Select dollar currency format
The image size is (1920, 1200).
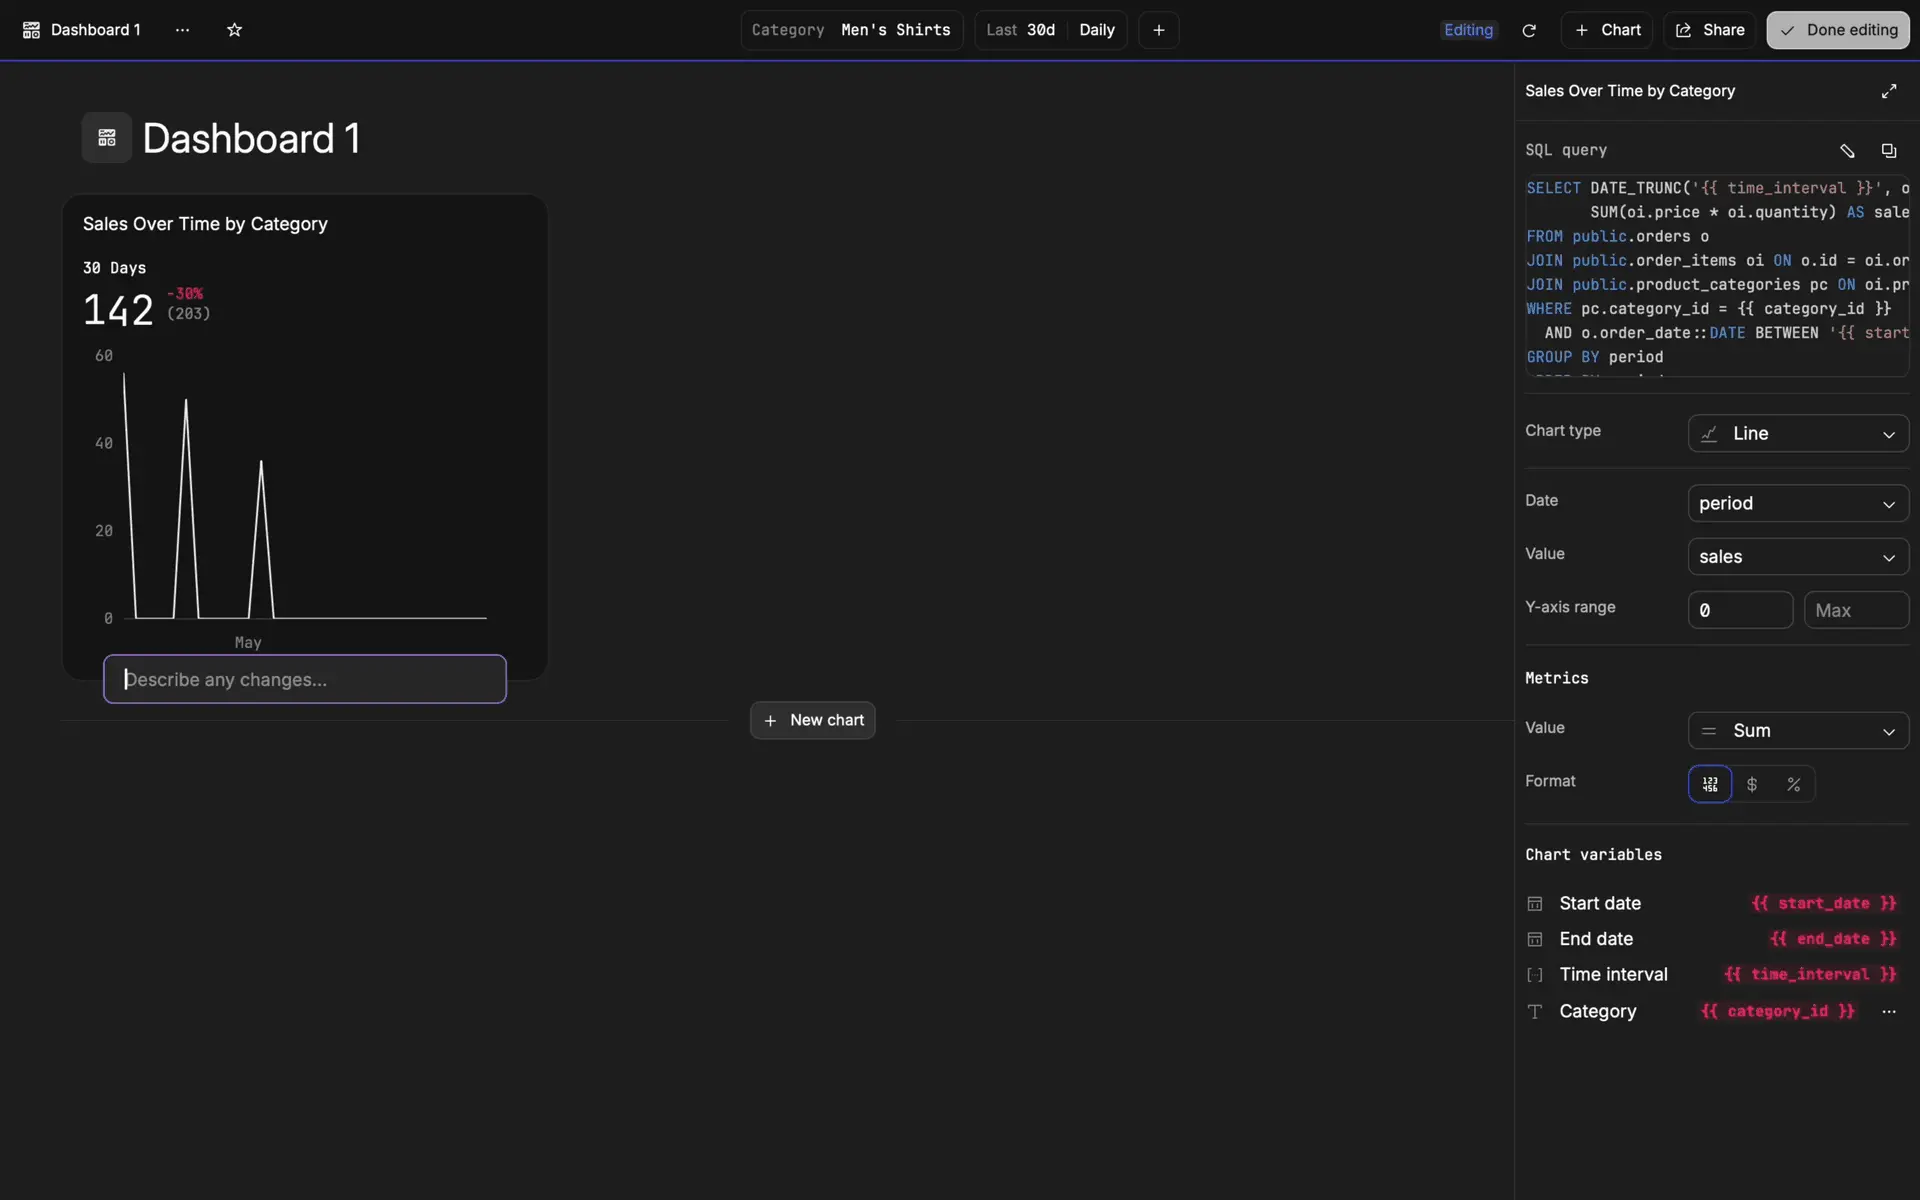click(x=1752, y=784)
